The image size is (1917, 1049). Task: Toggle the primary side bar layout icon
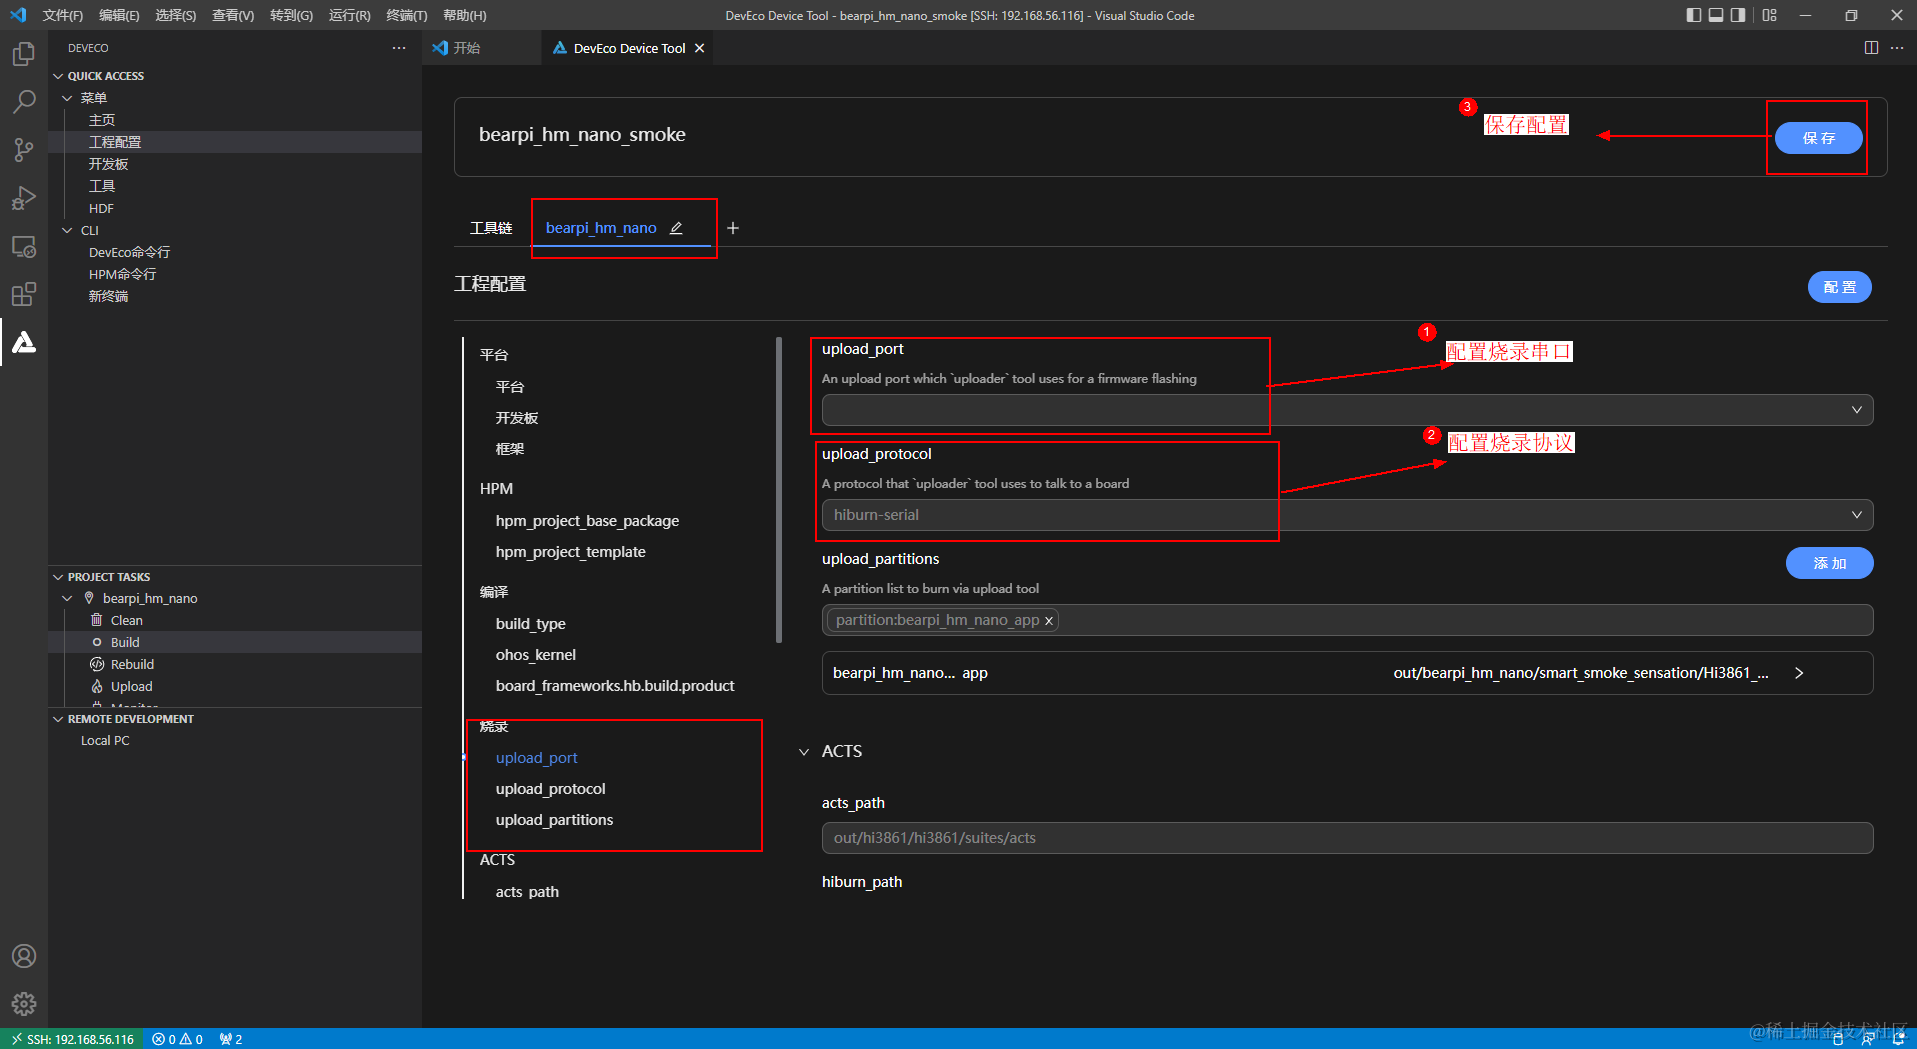(1693, 15)
